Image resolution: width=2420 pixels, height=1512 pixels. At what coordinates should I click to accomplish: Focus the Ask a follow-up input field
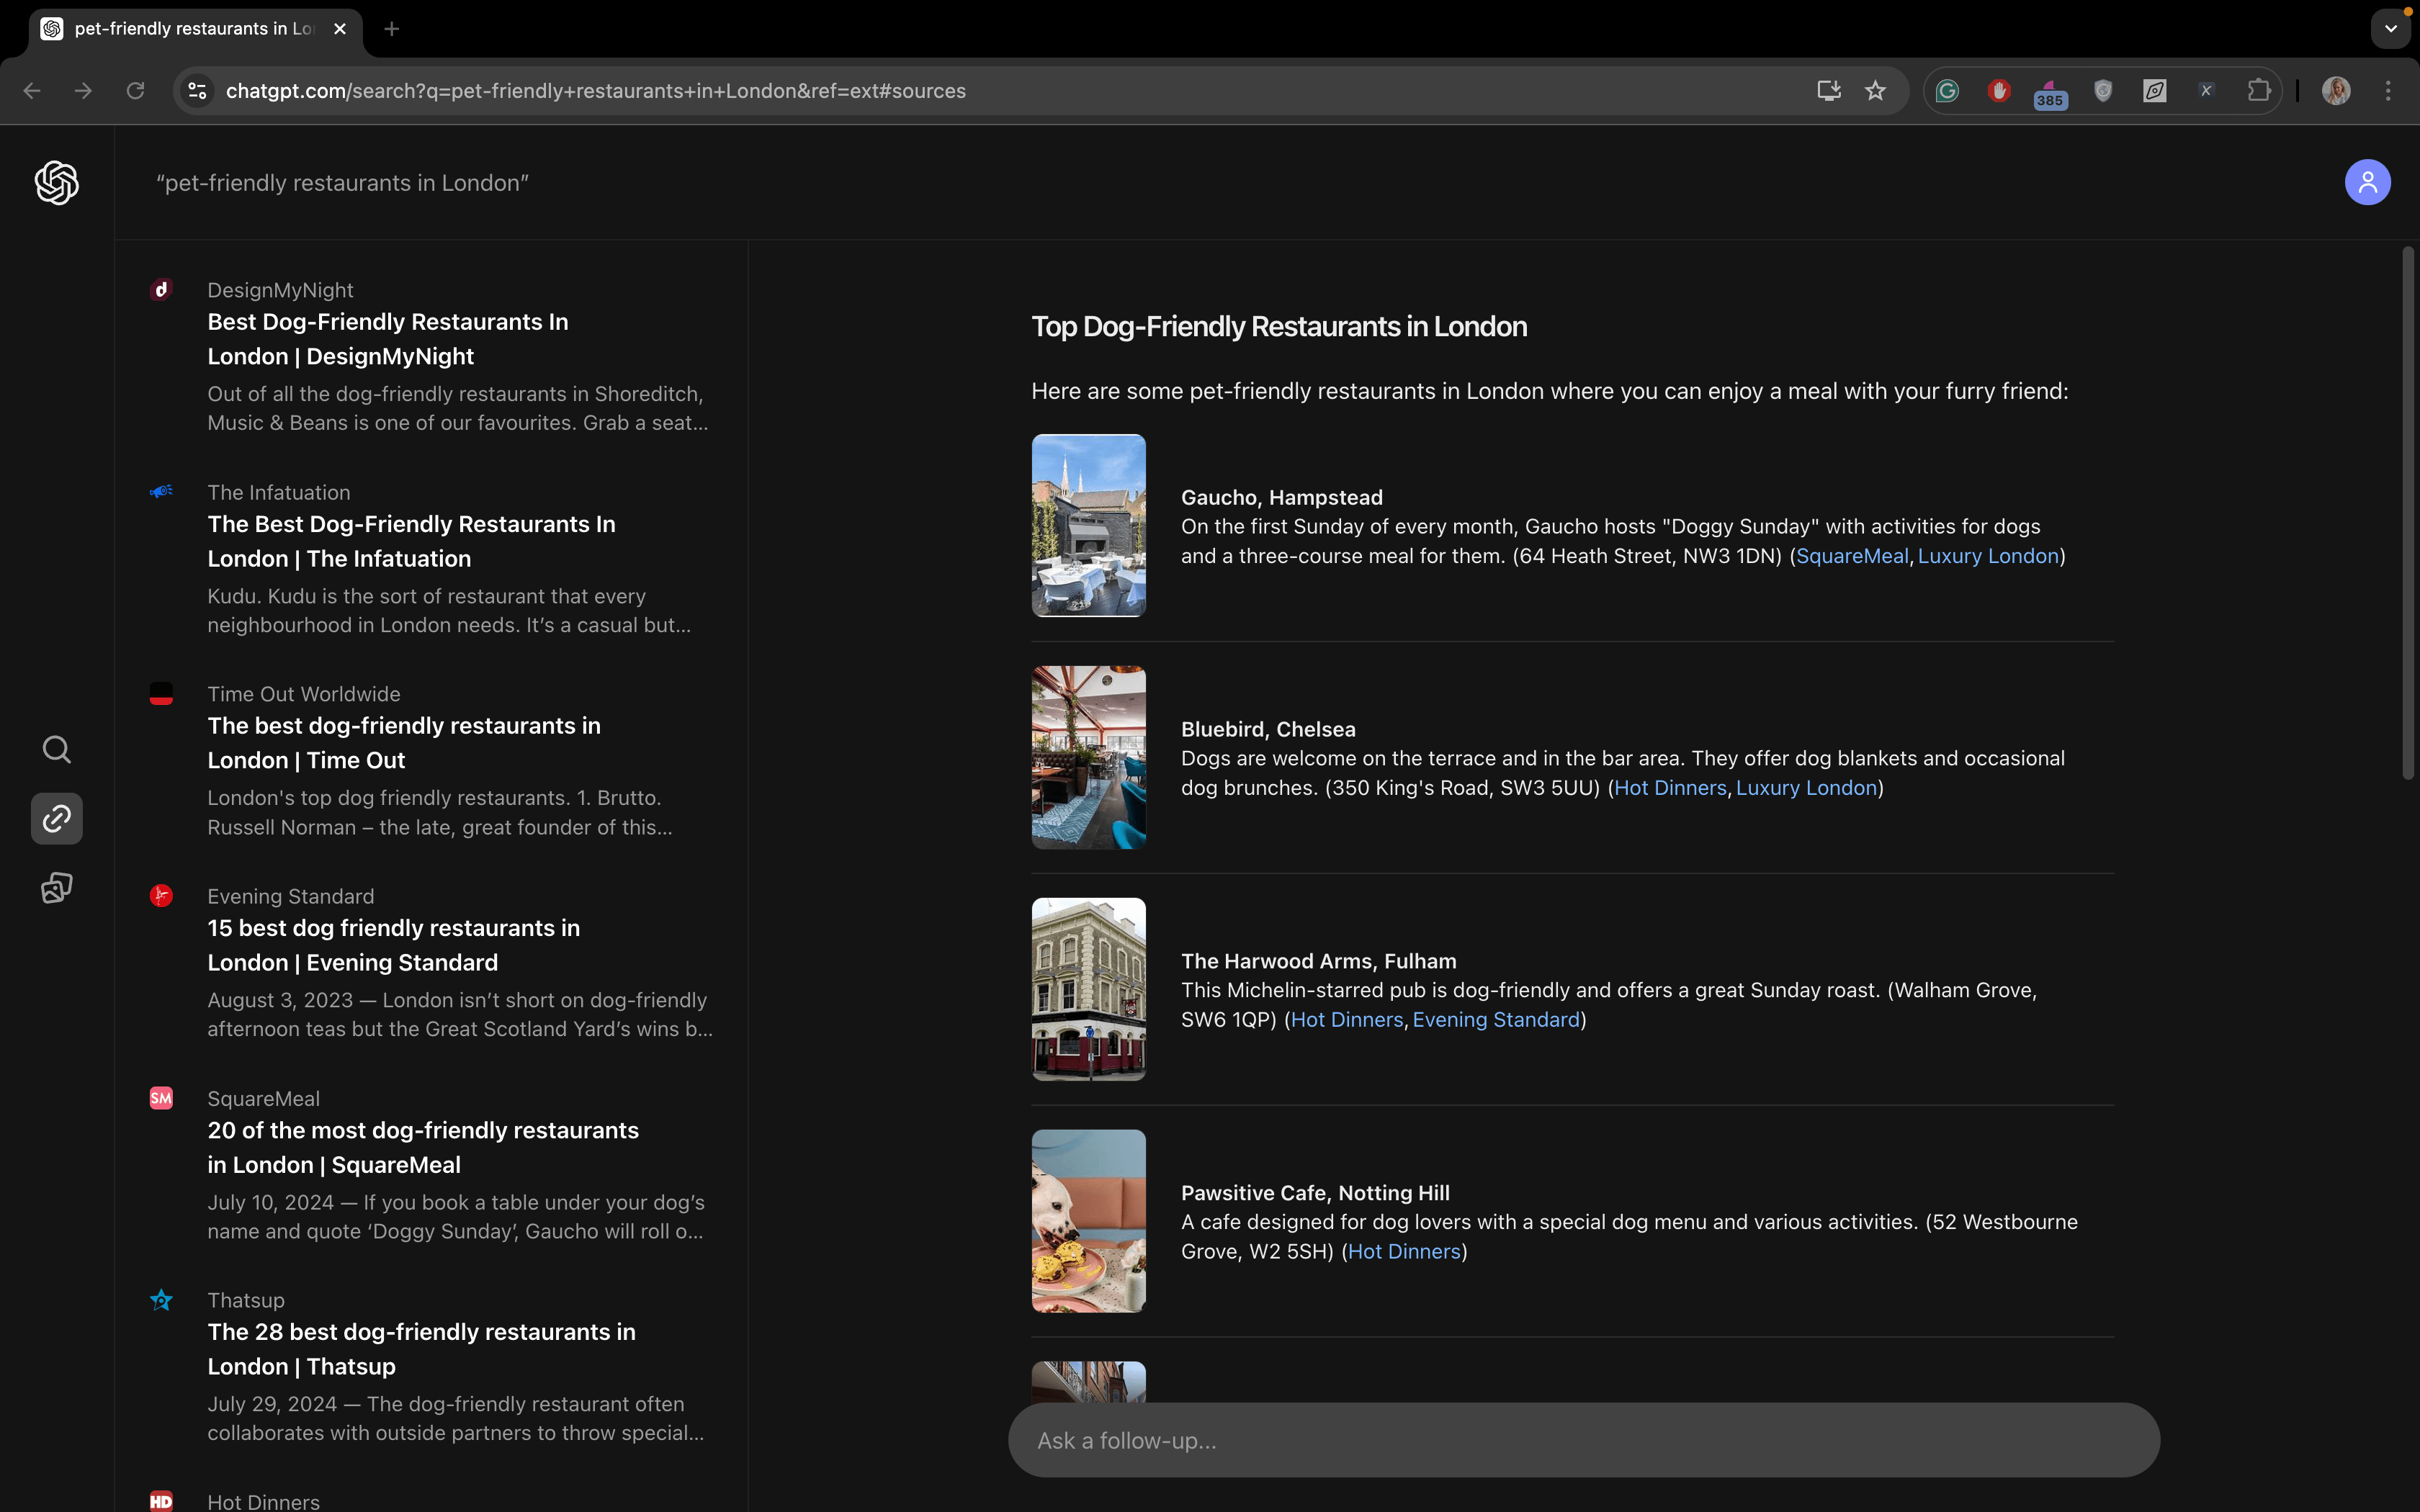1584,1440
